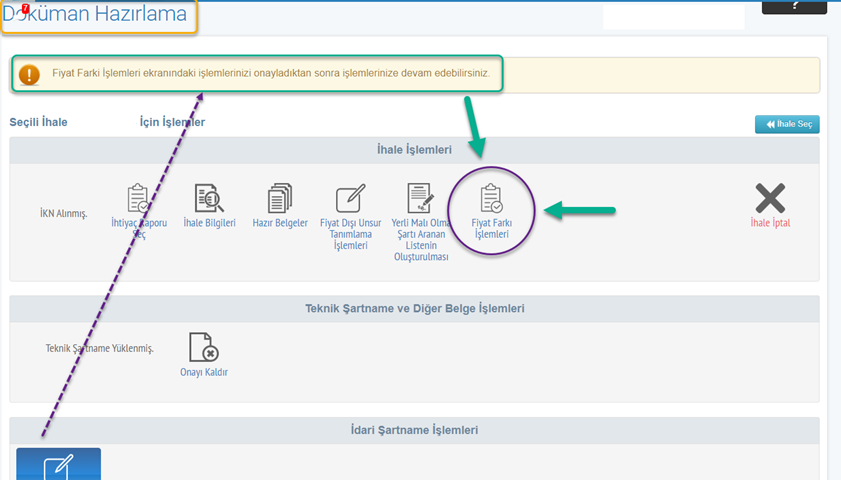Click the orange warning exclamation icon

[x=30, y=75]
